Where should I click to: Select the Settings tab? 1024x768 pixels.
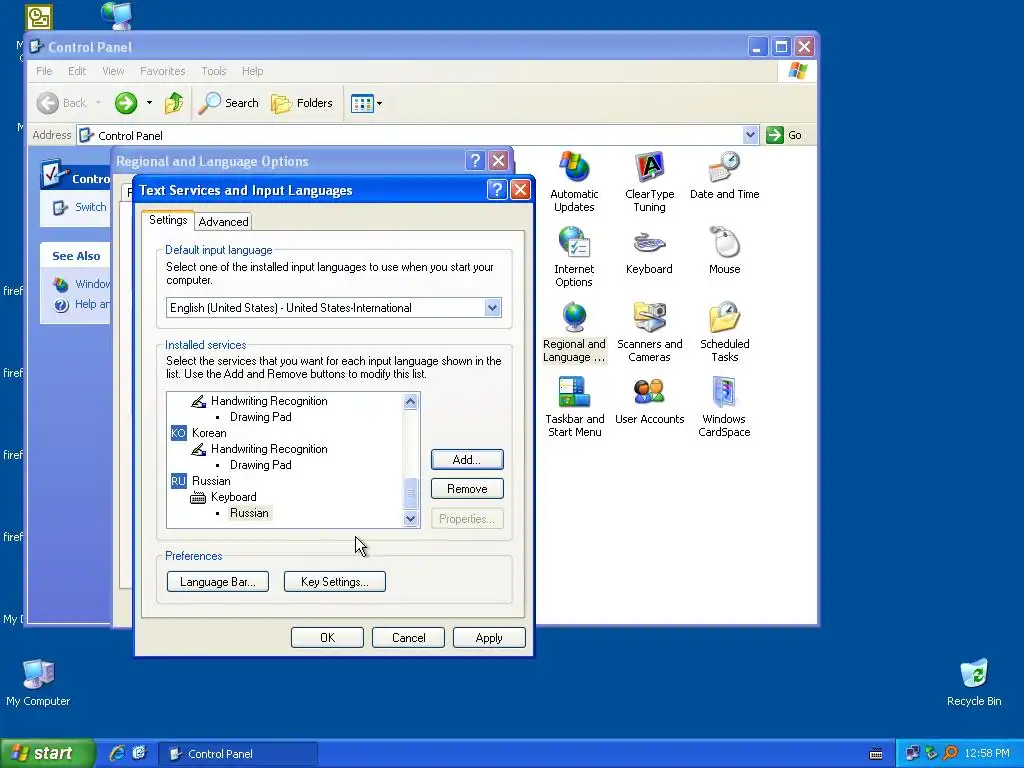pyautogui.click(x=168, y=220)
